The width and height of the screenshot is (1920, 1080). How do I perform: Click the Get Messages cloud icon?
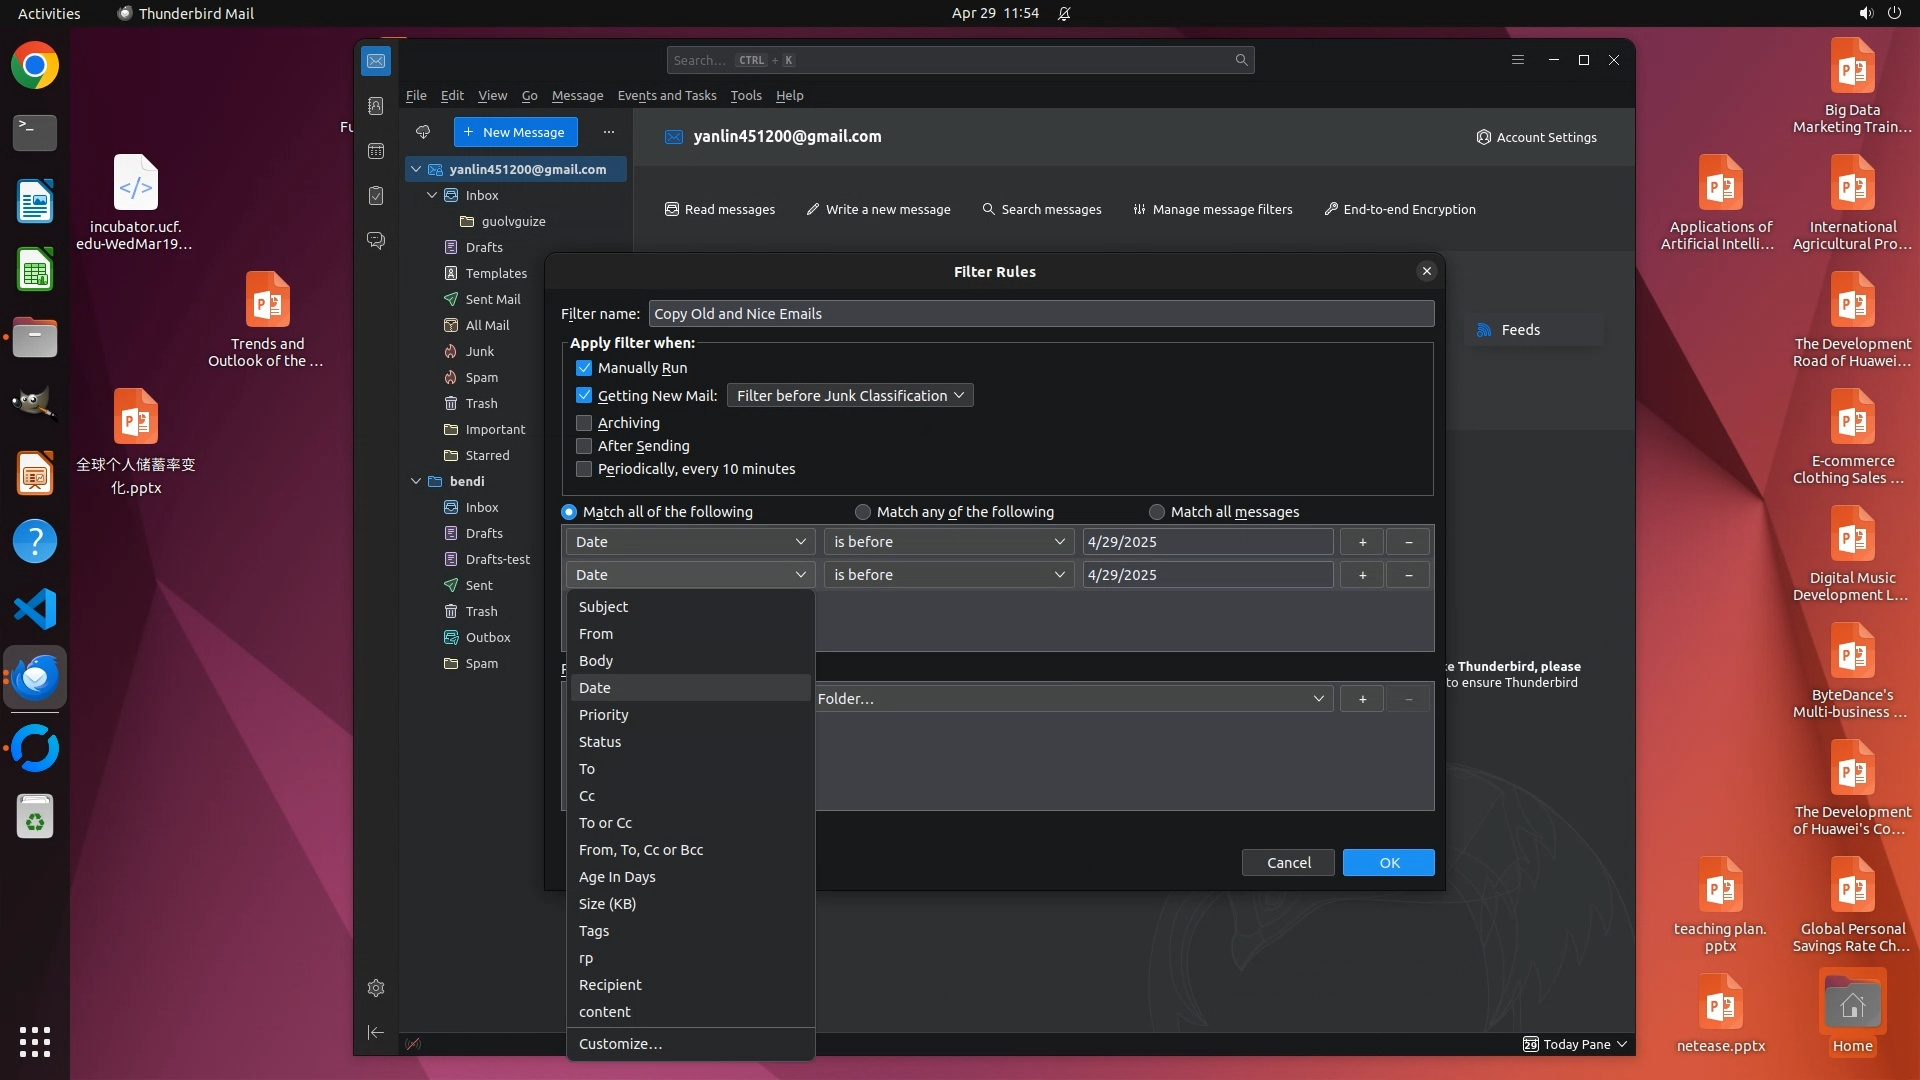(423, 132)
